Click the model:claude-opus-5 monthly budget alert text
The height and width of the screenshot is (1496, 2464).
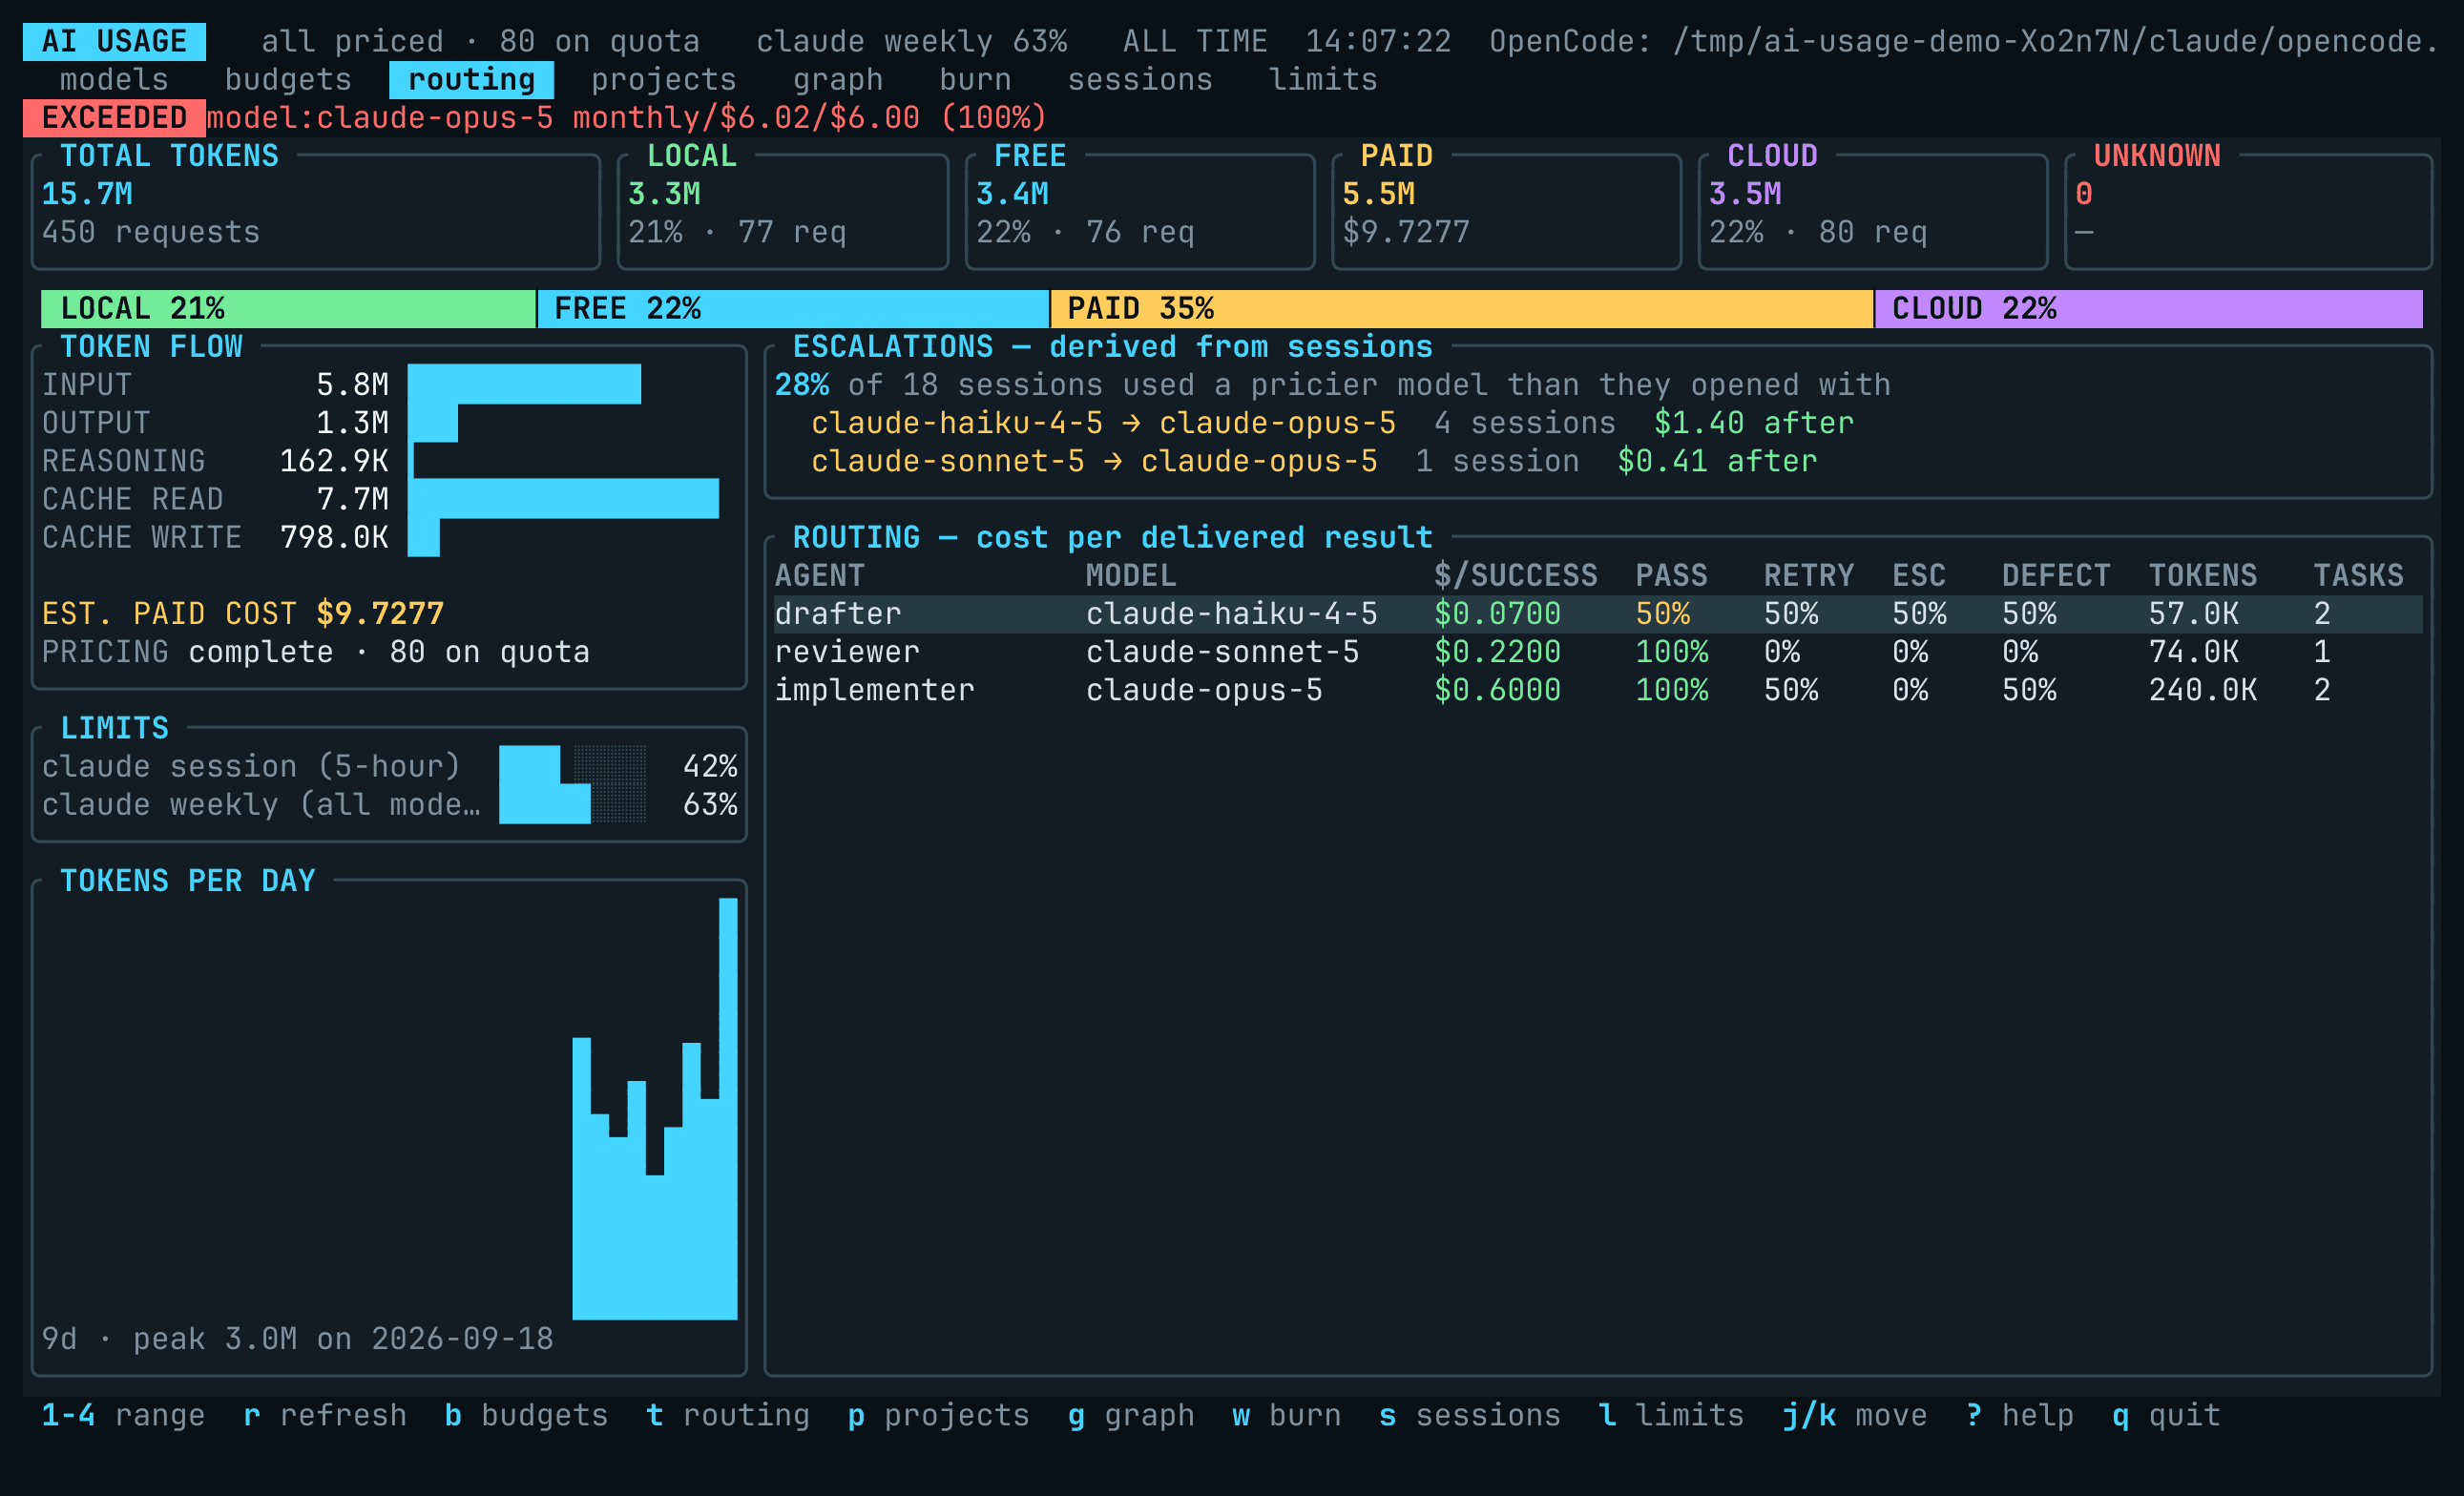click(x=627, y=118)
